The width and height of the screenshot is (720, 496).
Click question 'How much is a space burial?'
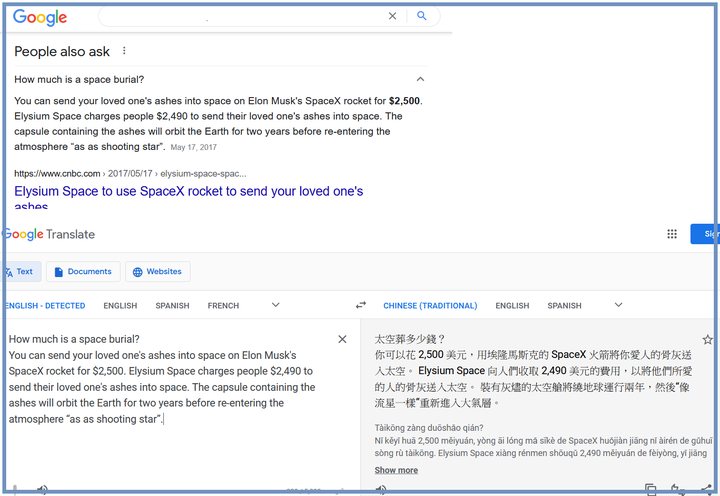(79, 79)
